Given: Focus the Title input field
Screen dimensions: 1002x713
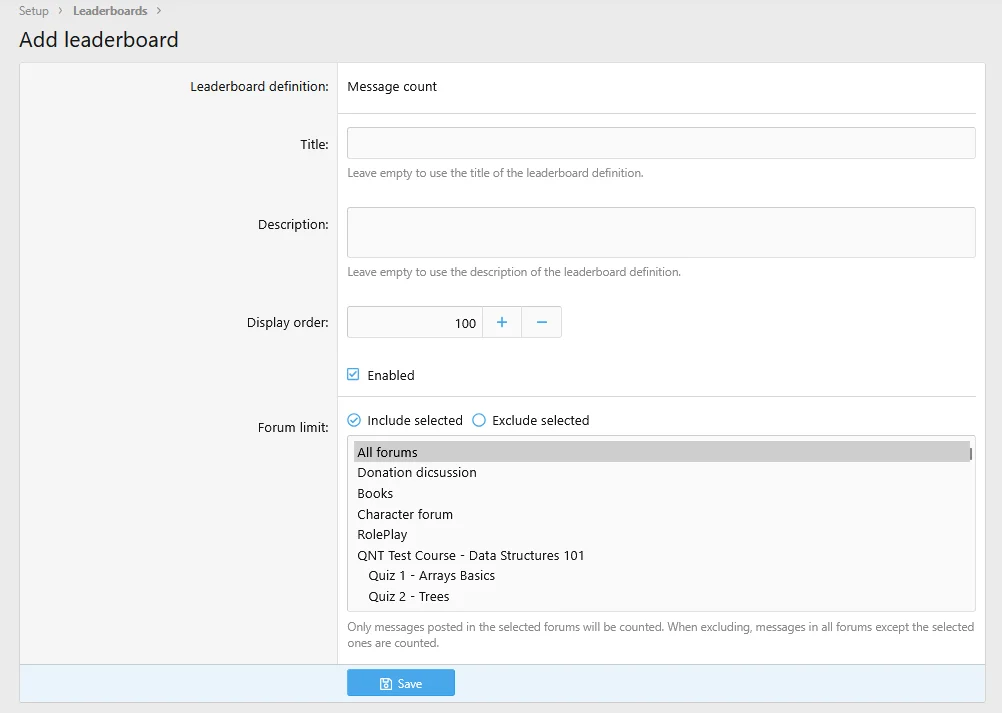Looking at the screenshot, I should point(661,143).
